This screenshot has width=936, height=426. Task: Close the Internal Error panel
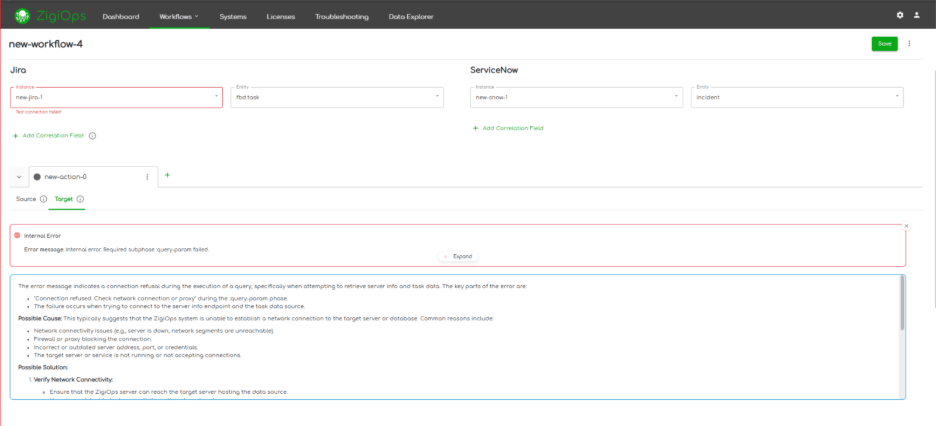(x=906, y=226)
